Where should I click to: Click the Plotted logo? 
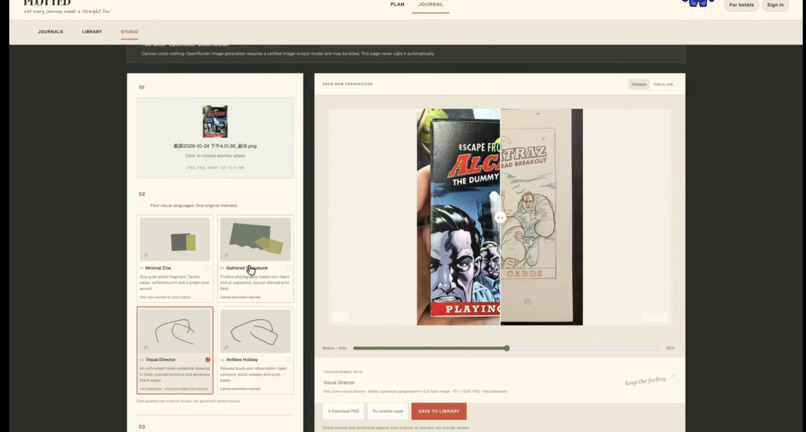tap(47, 3)
